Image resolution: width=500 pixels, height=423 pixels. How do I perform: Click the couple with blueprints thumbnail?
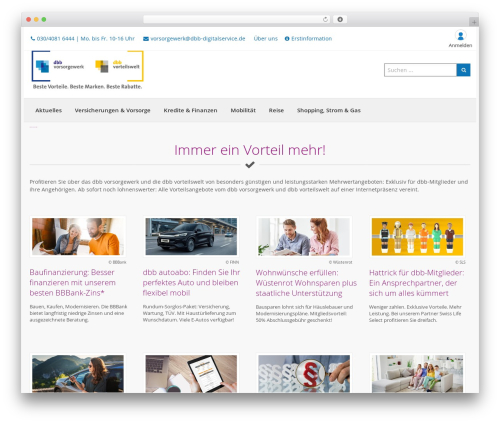click(x=78, y=237)
